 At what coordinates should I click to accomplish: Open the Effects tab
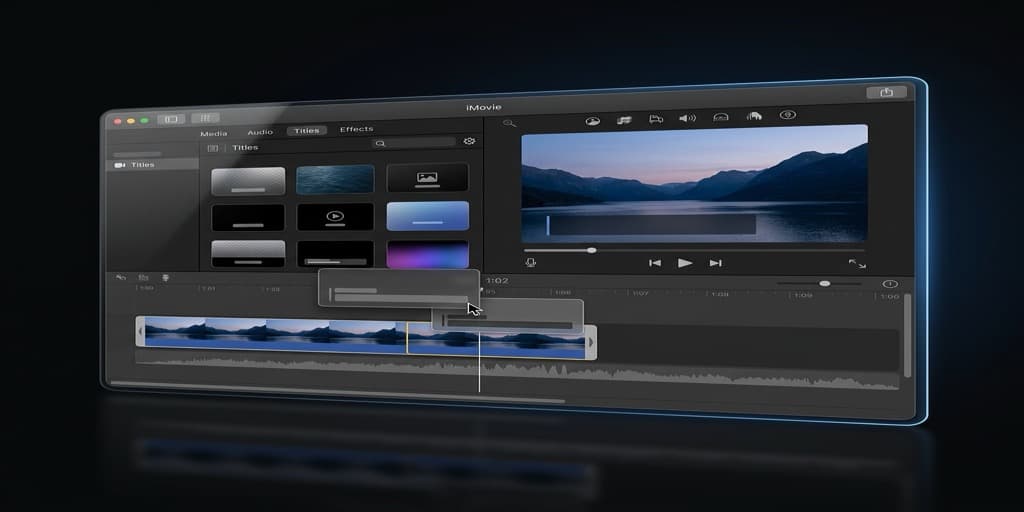point(357,129)
